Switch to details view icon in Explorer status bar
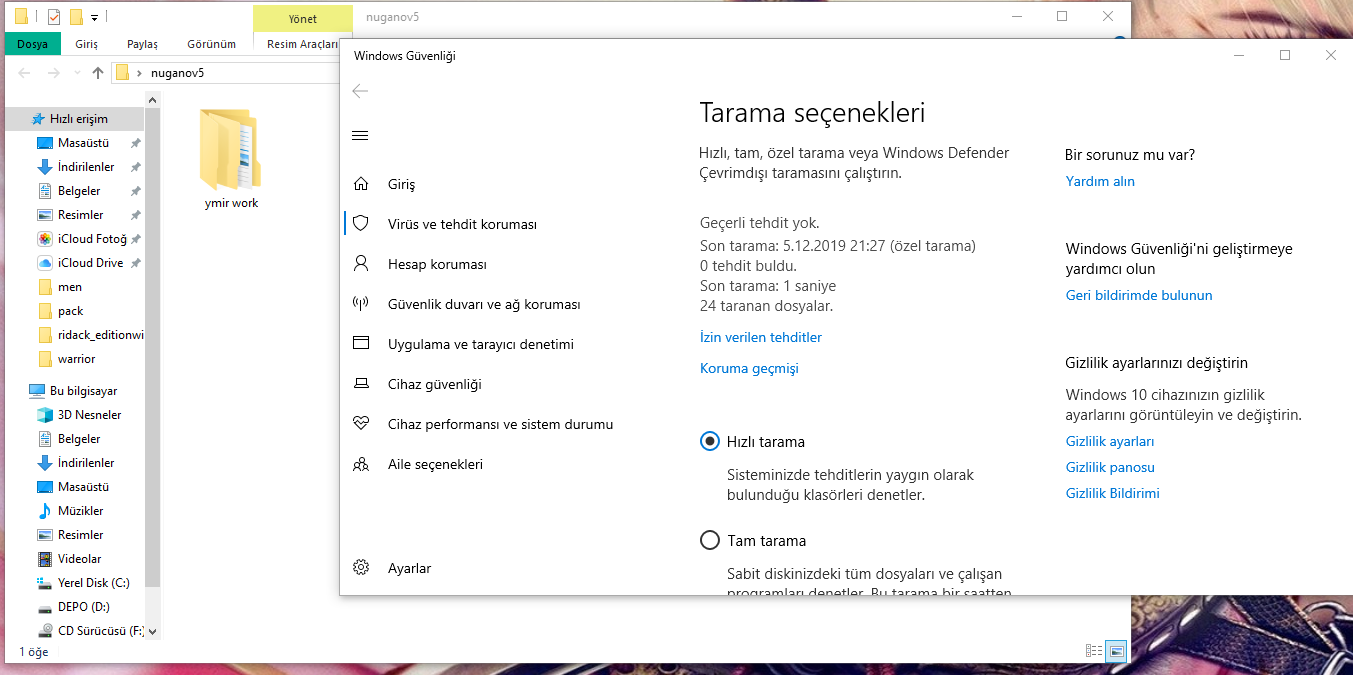 pyautogui.click(x=1094, y=651)
